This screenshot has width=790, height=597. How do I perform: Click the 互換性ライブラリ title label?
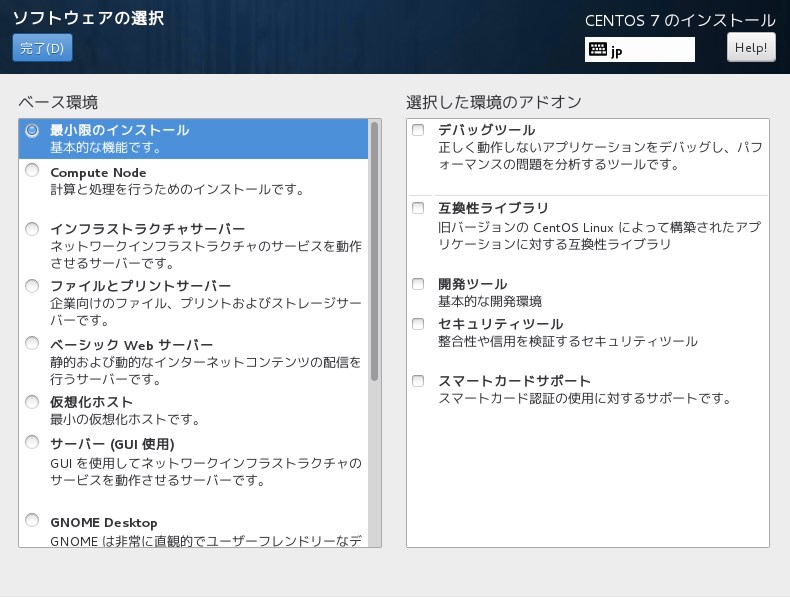493,208
